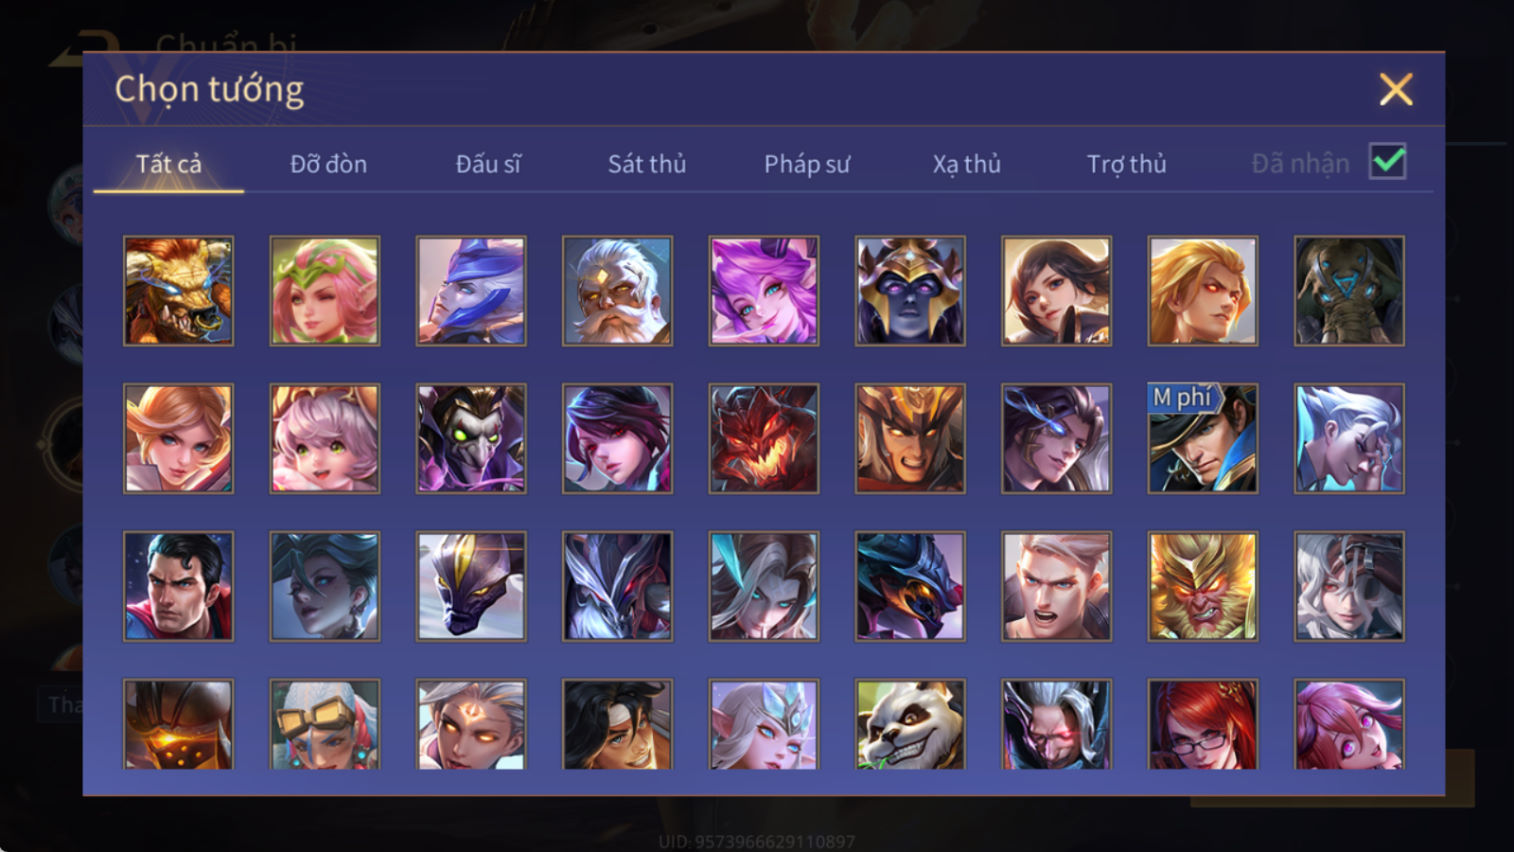Screen dimensions: 1514x852
Task: Select the hero tagged 'M phí'
Action: [1203, 438]
